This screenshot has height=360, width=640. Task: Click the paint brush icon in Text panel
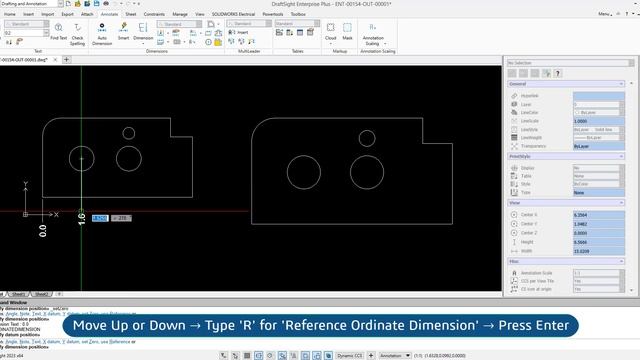point(19,42)
